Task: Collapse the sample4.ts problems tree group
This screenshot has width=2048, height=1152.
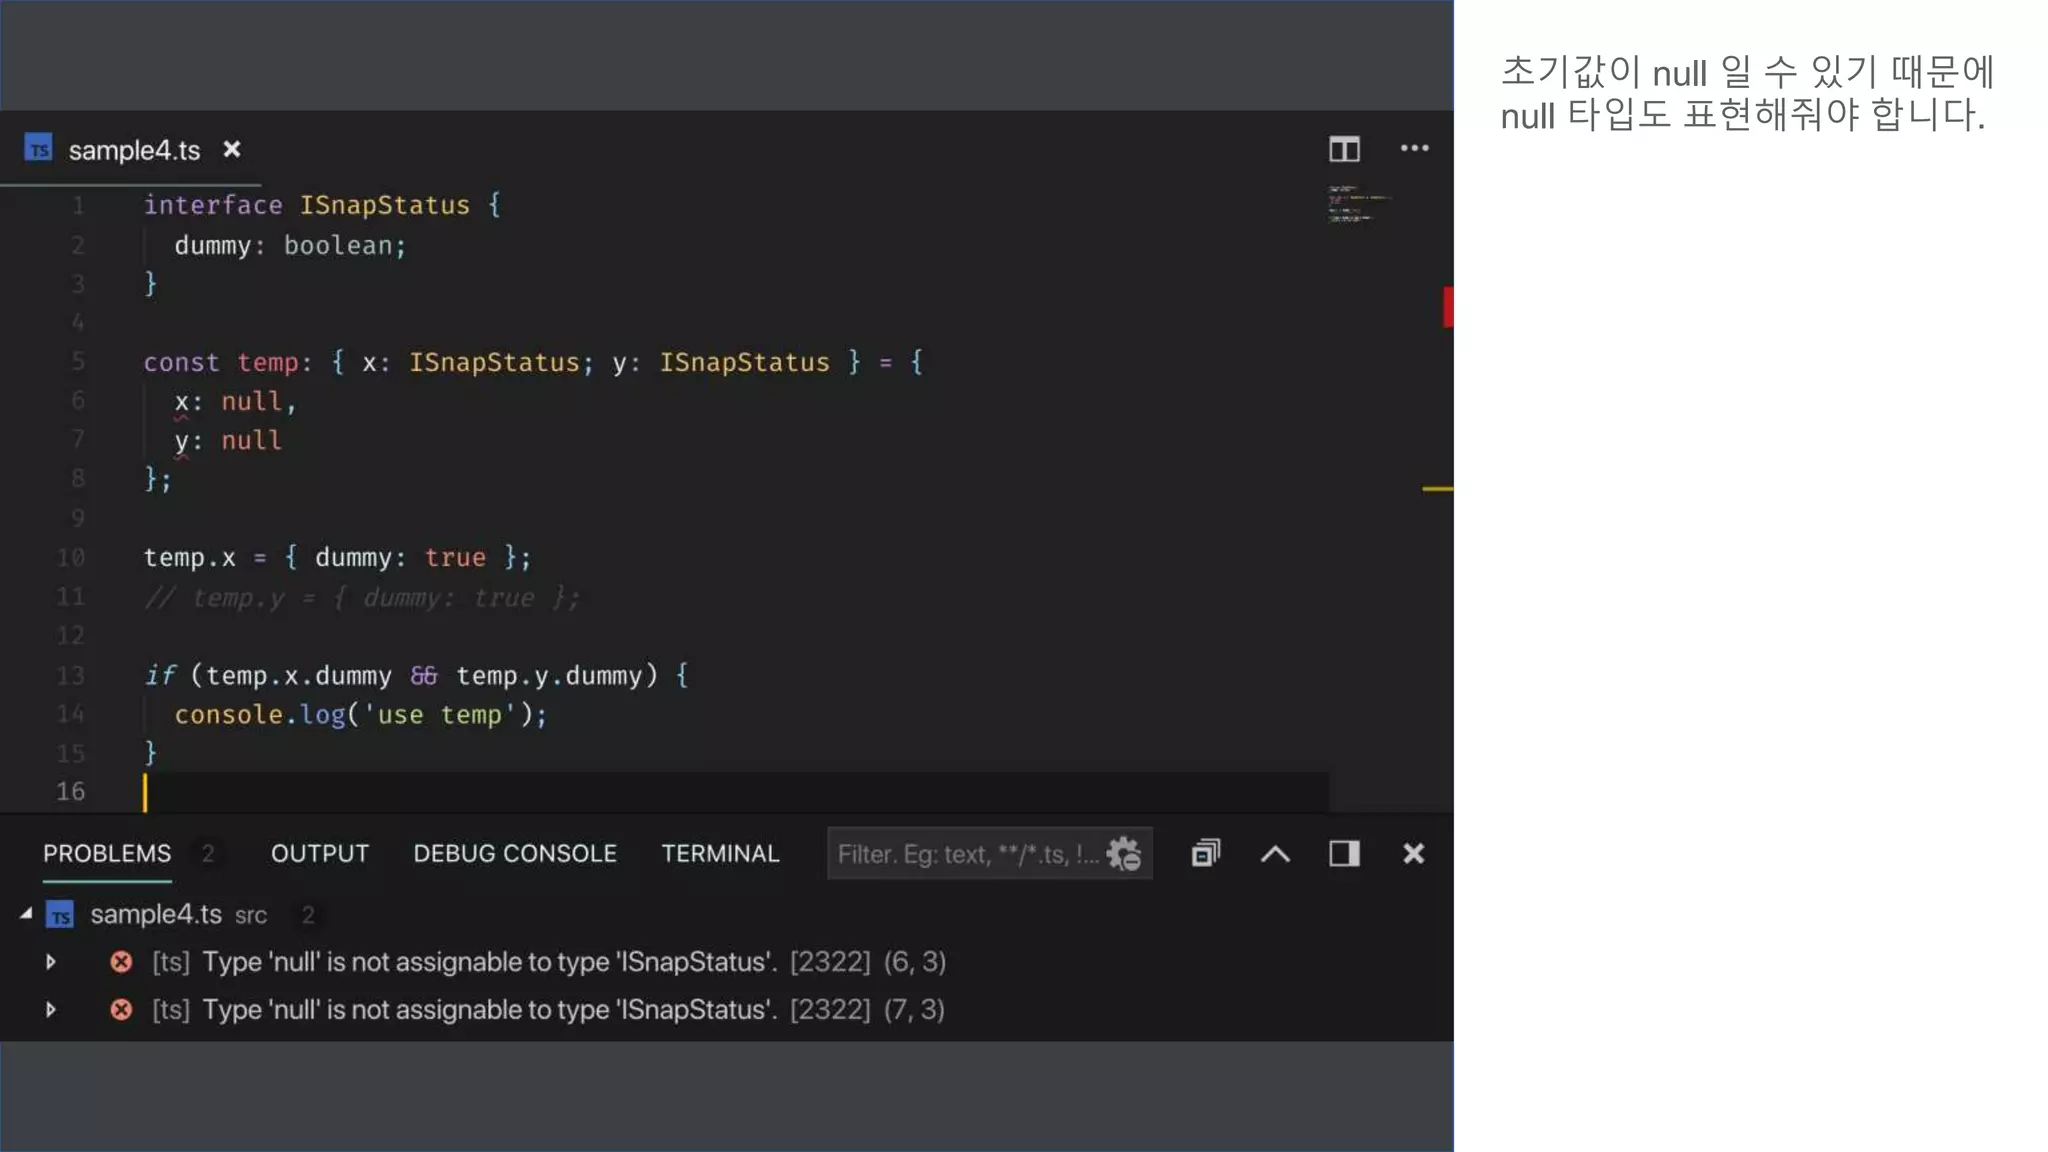Action: tap(27, 914)
